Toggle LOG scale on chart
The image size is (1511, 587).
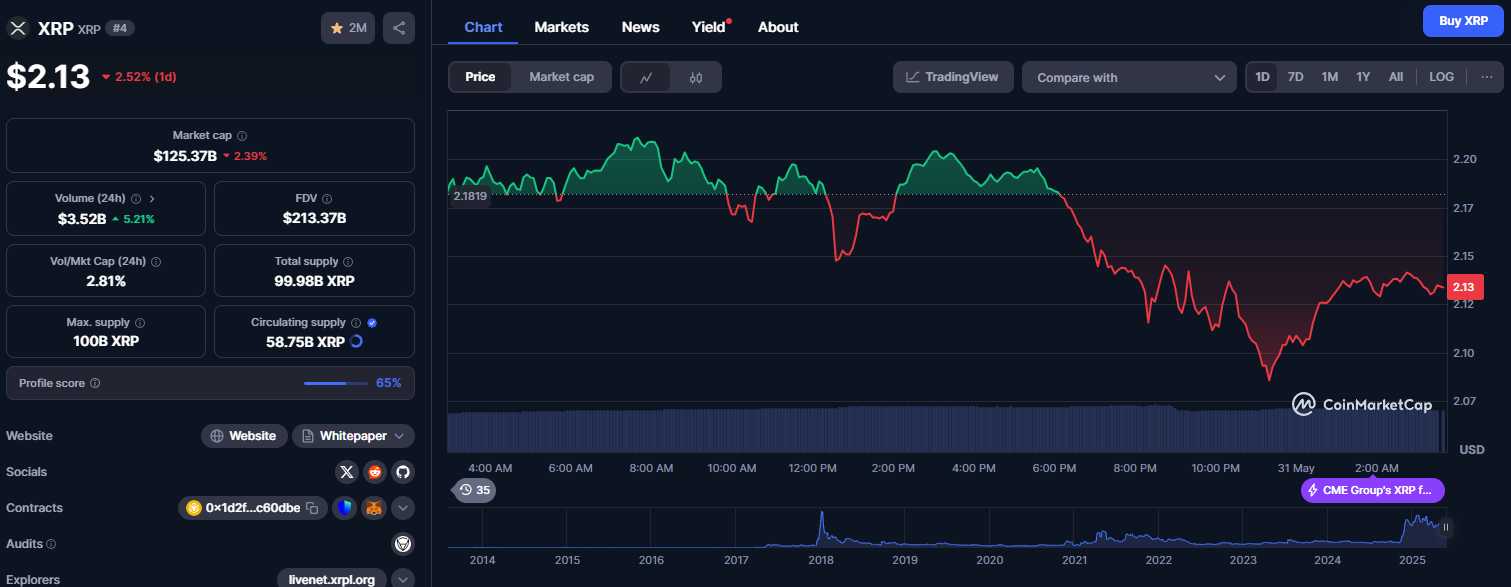pyautogui.click(x=1441, y=77)
